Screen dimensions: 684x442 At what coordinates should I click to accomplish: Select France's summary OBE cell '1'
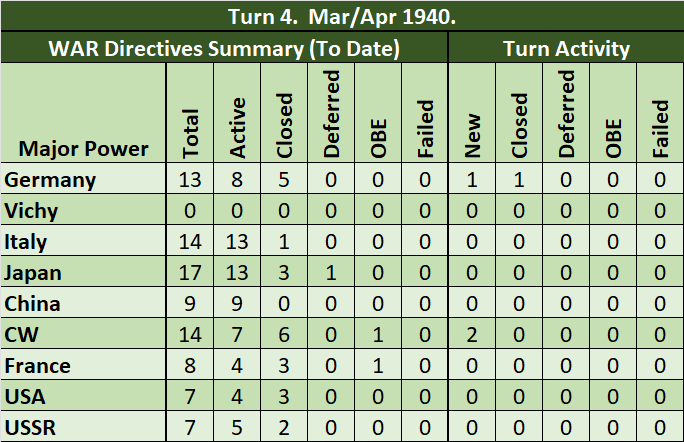tap(378, 366)
